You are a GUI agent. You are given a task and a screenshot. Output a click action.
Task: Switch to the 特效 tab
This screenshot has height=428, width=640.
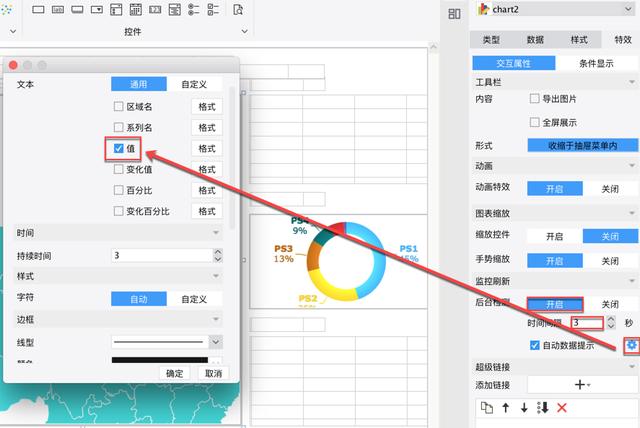(x=623, y=40)
